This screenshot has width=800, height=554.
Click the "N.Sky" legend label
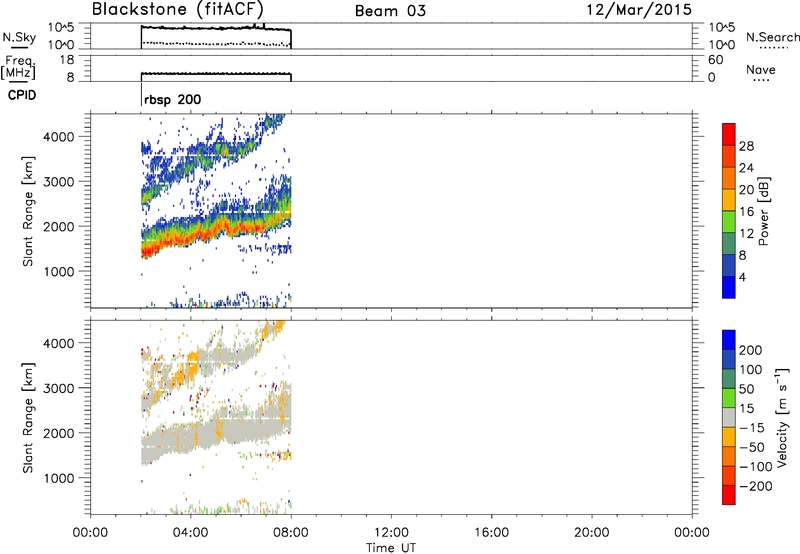coord(19,38)
